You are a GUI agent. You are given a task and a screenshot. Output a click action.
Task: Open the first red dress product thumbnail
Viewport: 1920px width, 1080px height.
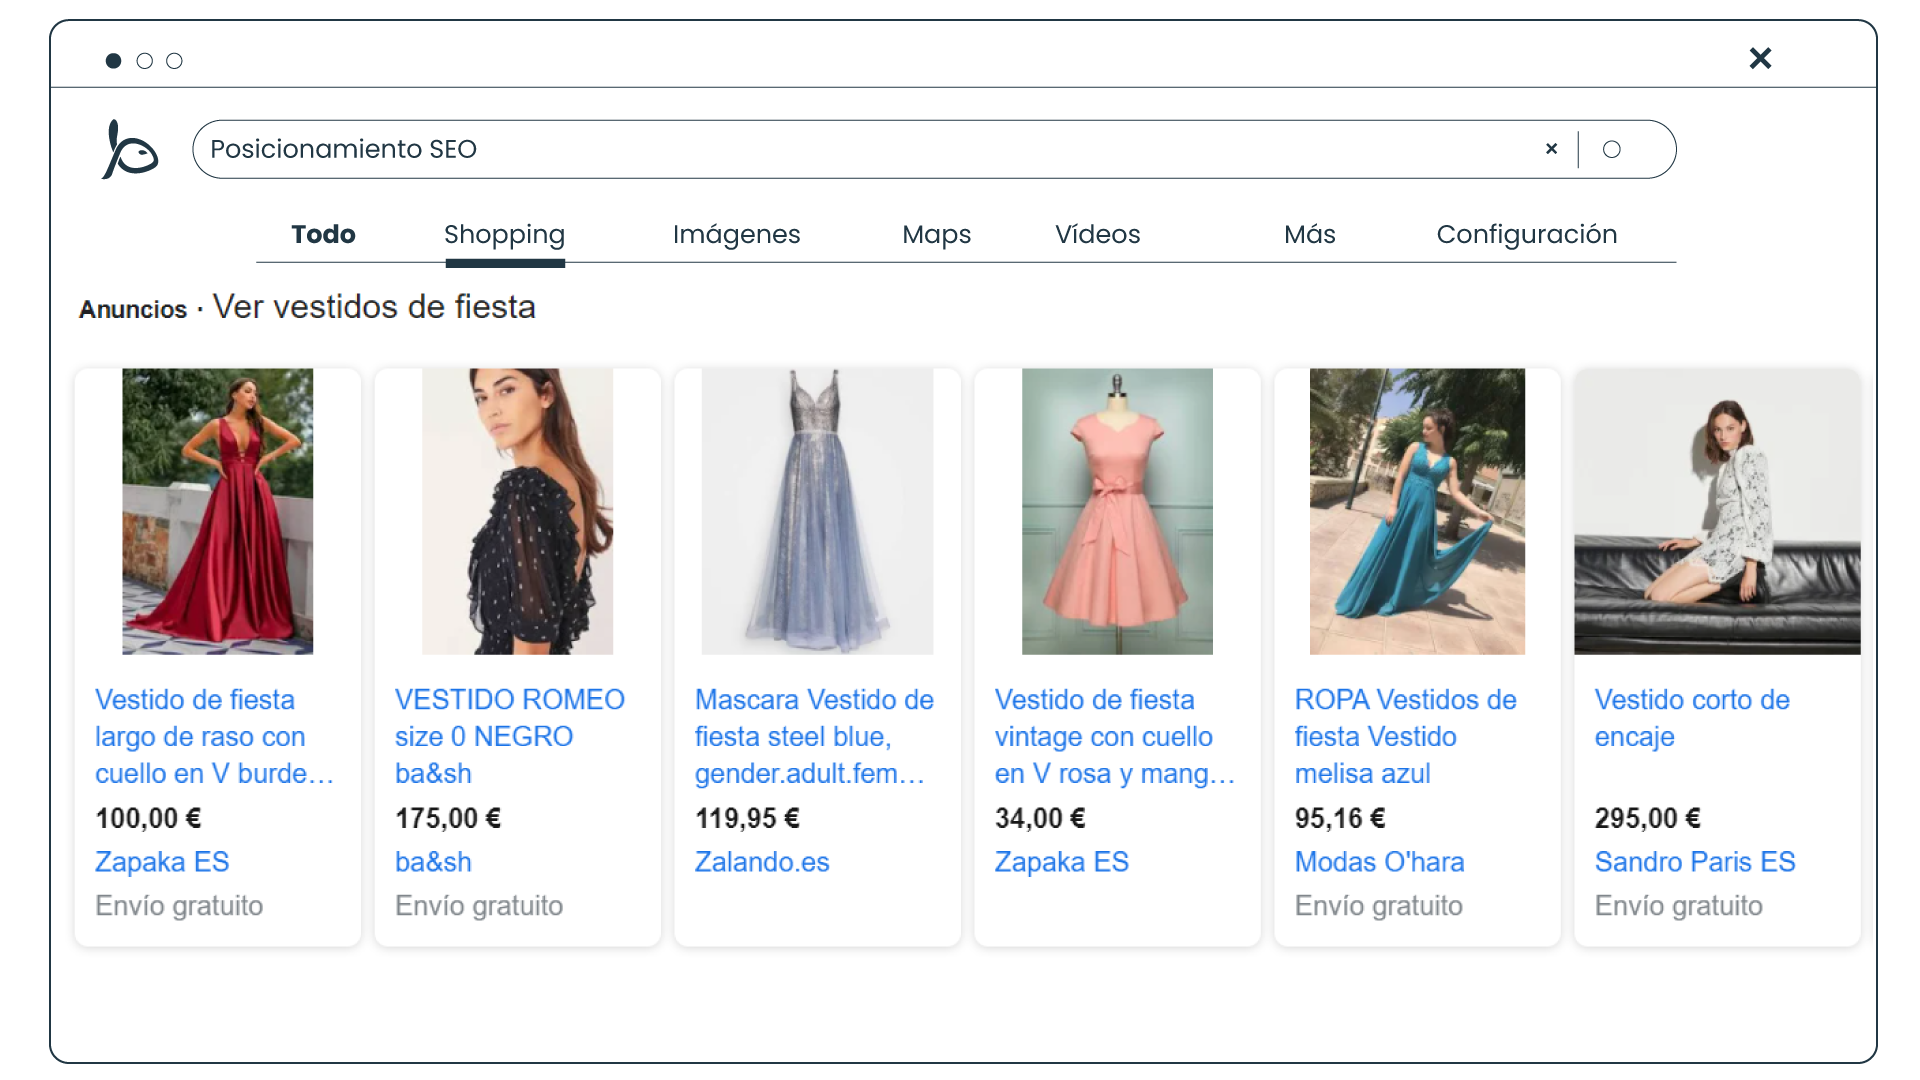pyautogui.click(x=217, y=511)
